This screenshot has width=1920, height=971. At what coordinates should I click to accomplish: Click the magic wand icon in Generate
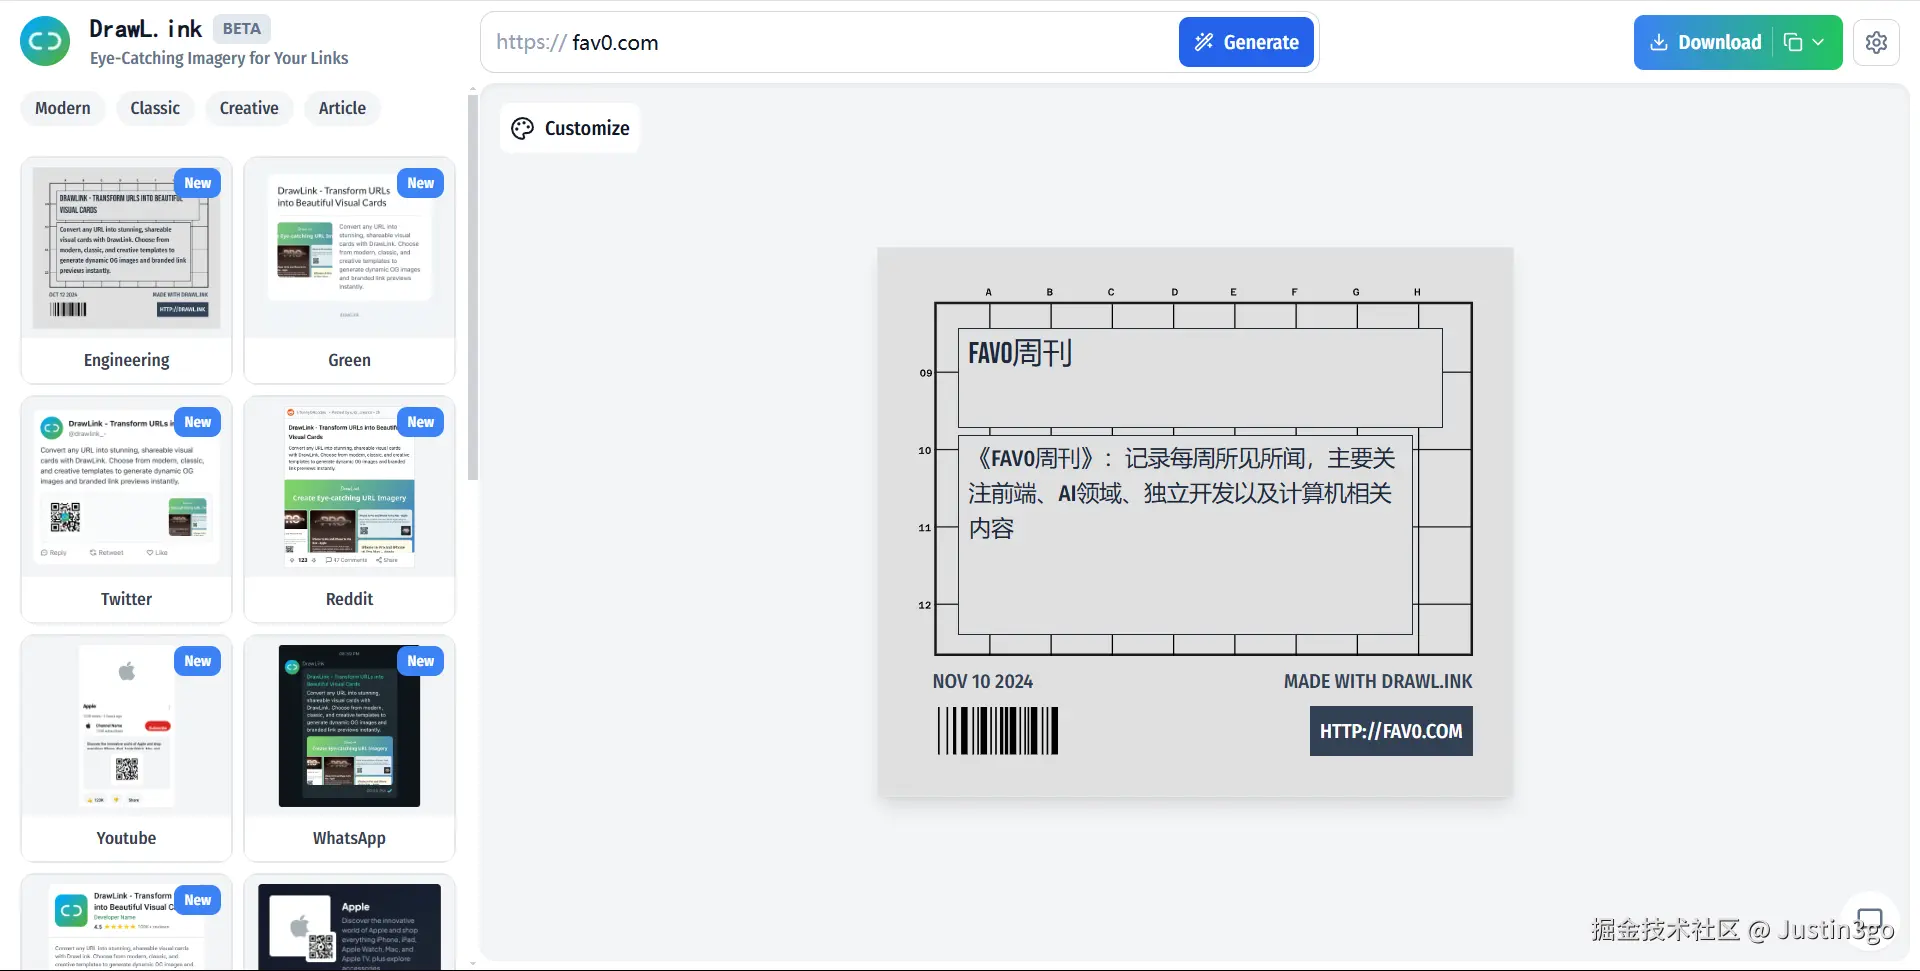tap(1204, 42)
